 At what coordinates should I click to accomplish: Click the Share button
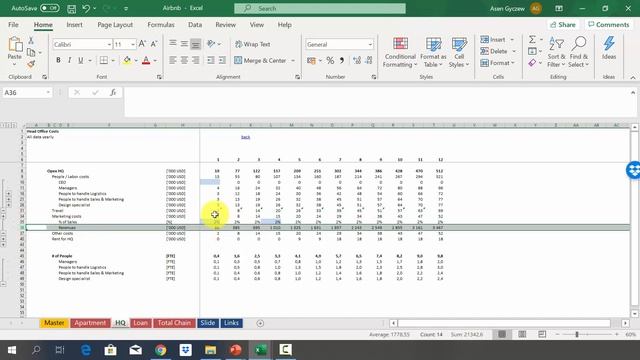(562, 25)
